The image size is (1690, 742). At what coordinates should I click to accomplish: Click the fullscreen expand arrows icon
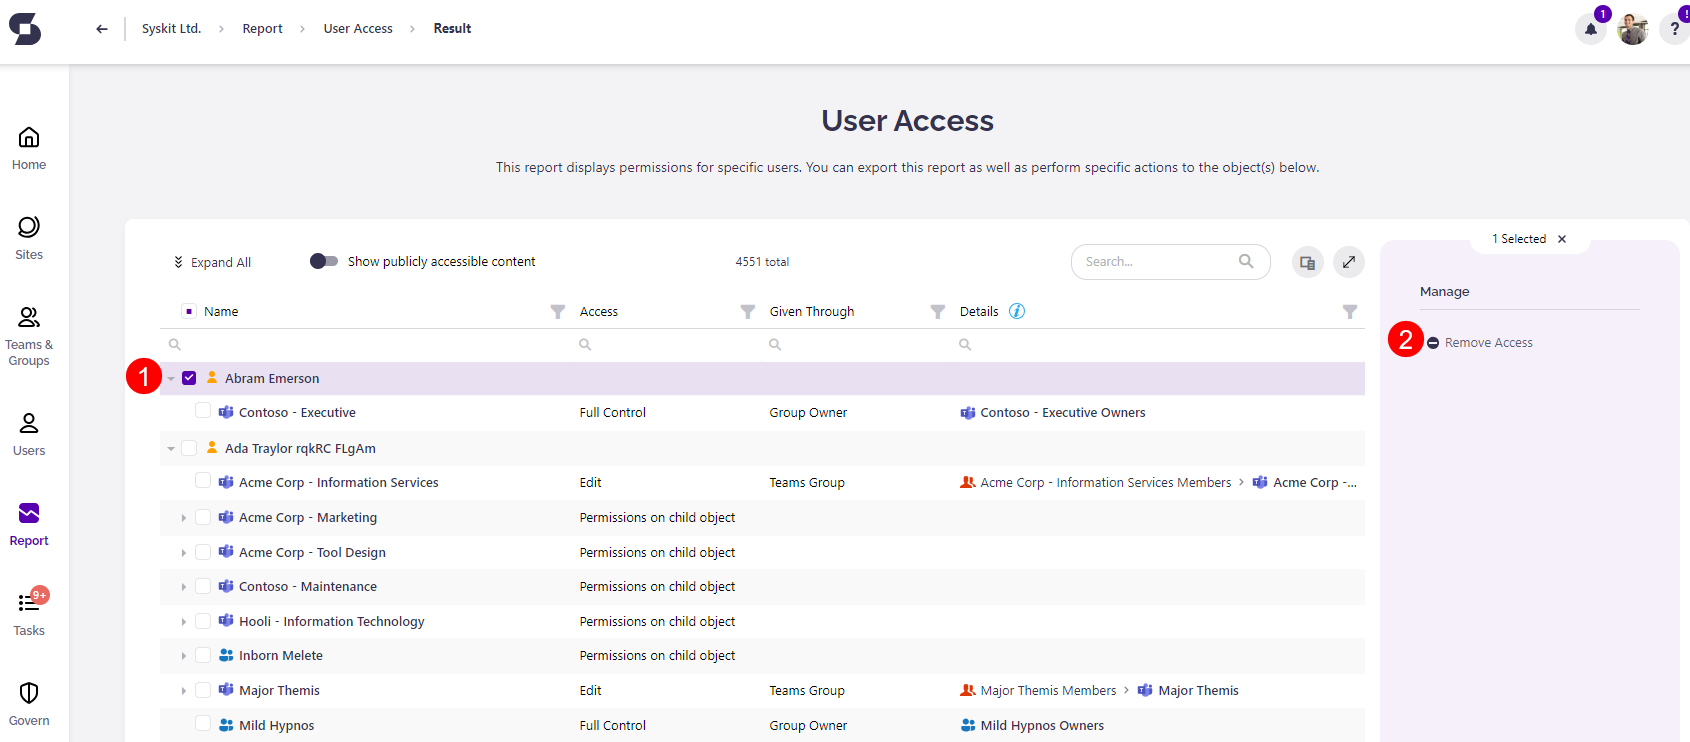pyautogui.click(x=1349, y=262)
